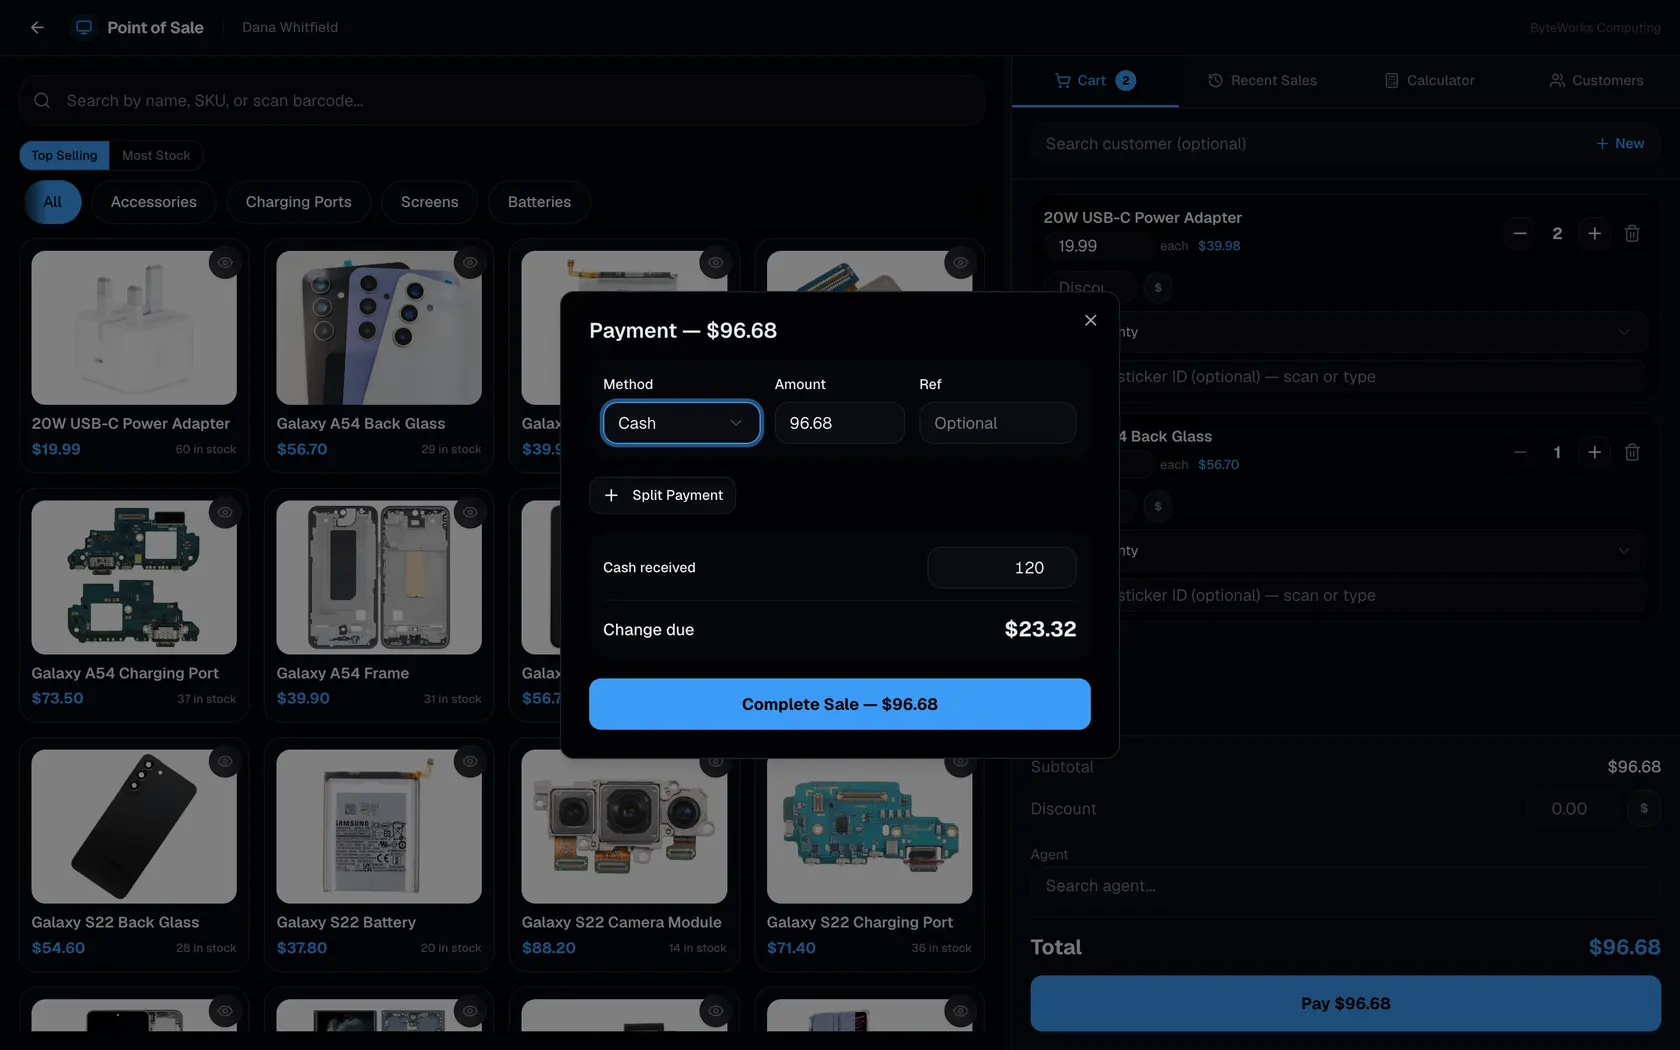
Task: Click the Dana Whitfield user name
Action: pyautogui.click(x=290, y=27)
